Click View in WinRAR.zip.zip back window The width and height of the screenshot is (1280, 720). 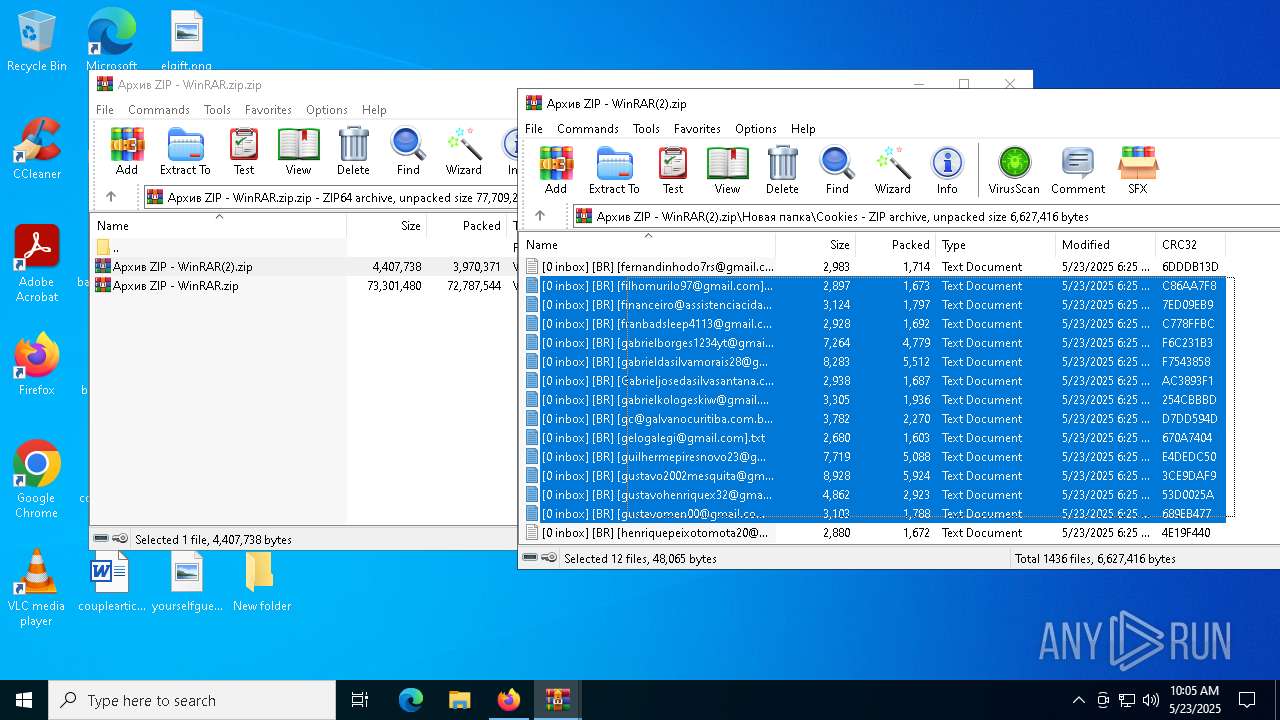tap(298, 151)
